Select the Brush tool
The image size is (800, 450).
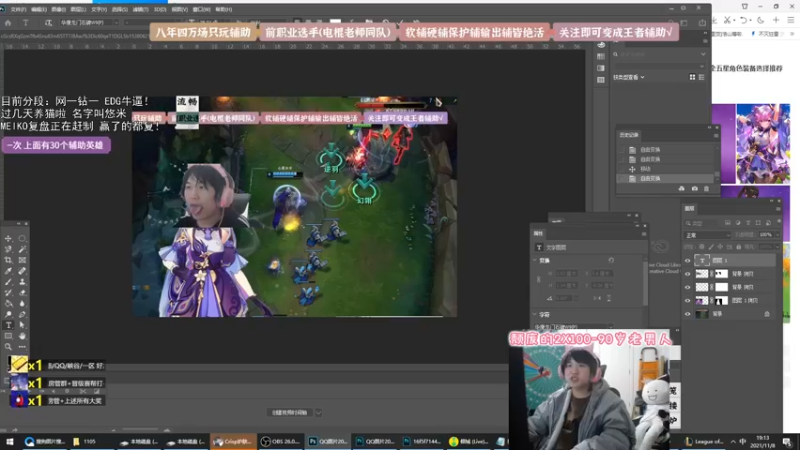[x=8, y=282]
